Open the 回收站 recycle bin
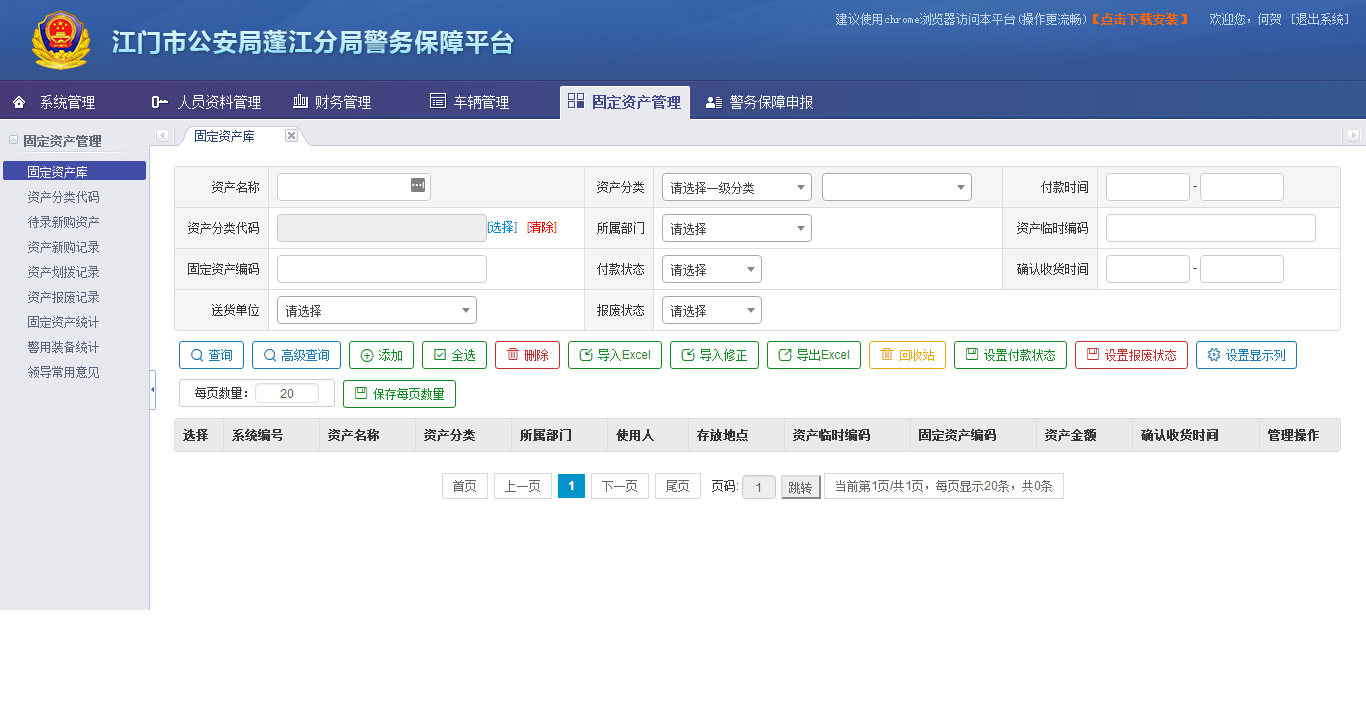1366x710 pixels. tap(908, 355)
